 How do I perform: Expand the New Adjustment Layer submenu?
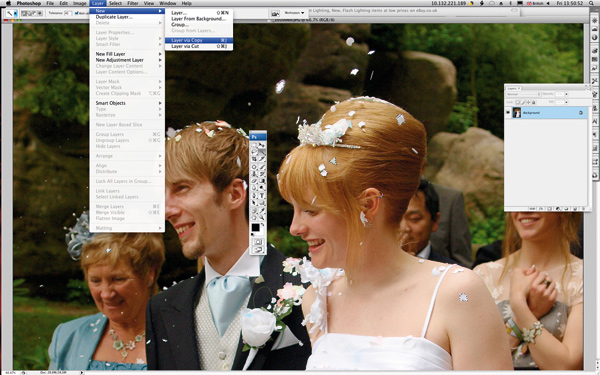click(127, 60)
